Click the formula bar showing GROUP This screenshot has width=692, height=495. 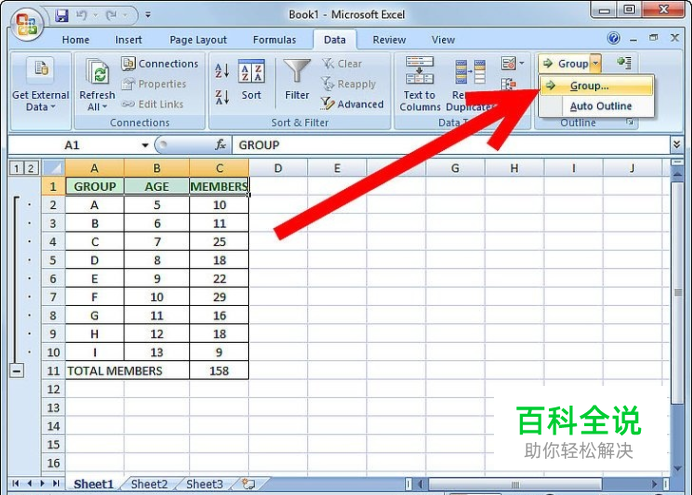(x=451, y=145)
